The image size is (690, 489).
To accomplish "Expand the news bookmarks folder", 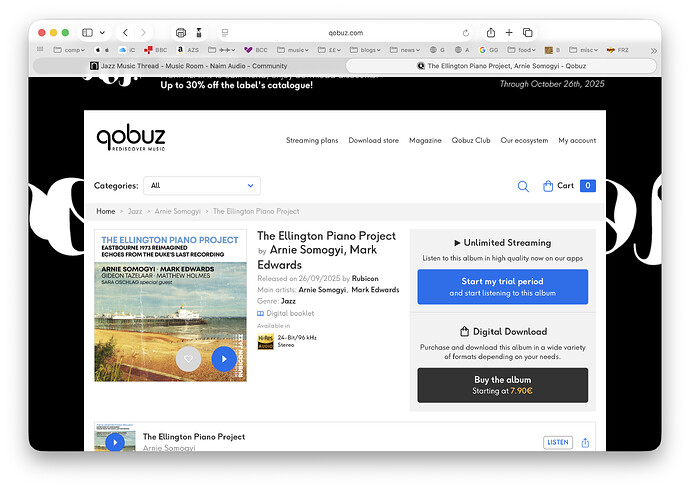I will pos(405,50).
